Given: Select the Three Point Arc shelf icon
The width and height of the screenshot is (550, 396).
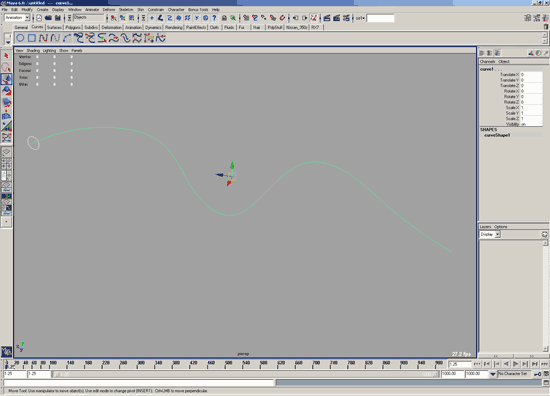Looking at the screenshot, I should pyautogui.click(x=67, y=38).
